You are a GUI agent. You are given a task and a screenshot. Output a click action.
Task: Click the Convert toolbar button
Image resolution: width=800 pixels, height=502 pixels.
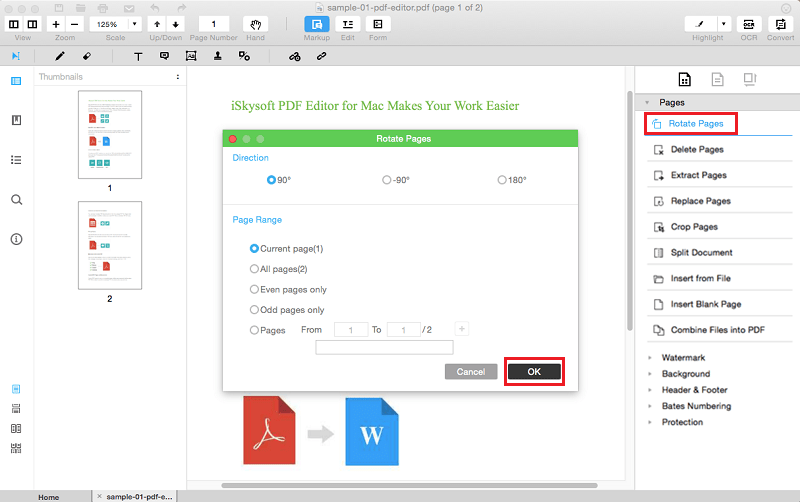click(780, 24)
